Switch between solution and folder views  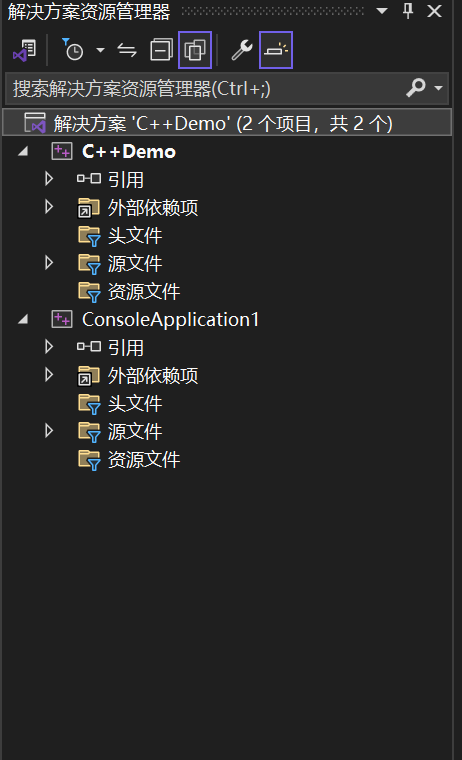[24, 50]
